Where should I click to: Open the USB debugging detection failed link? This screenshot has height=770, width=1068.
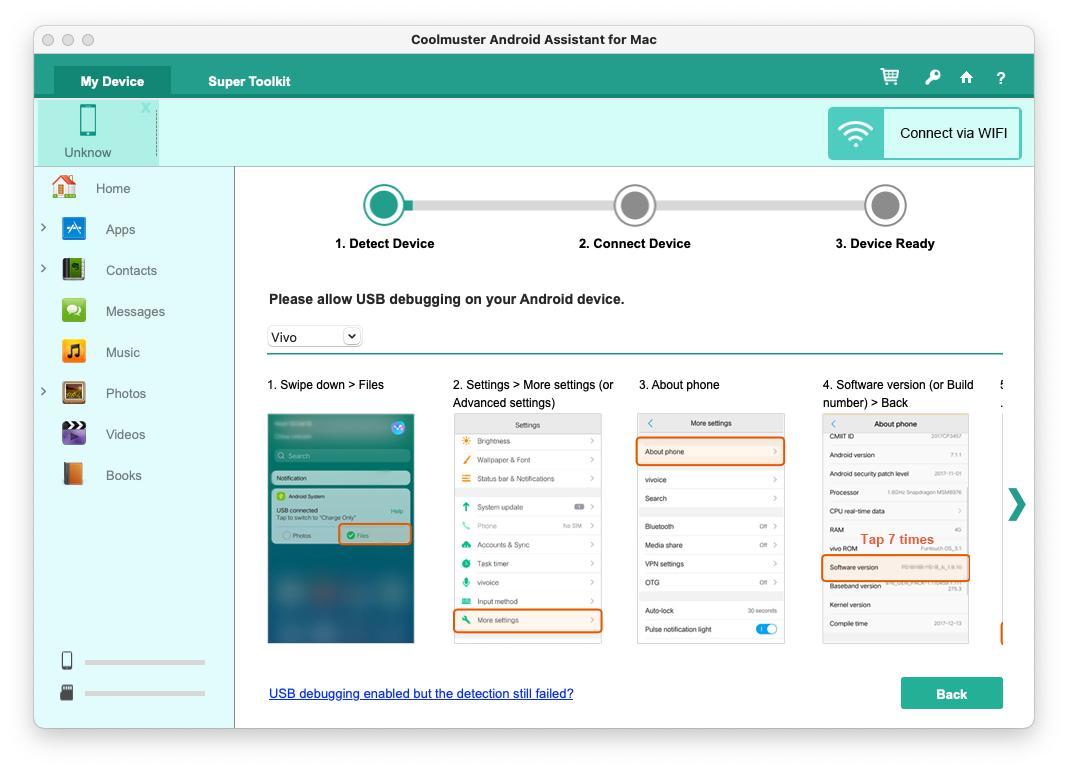[421, 694]
